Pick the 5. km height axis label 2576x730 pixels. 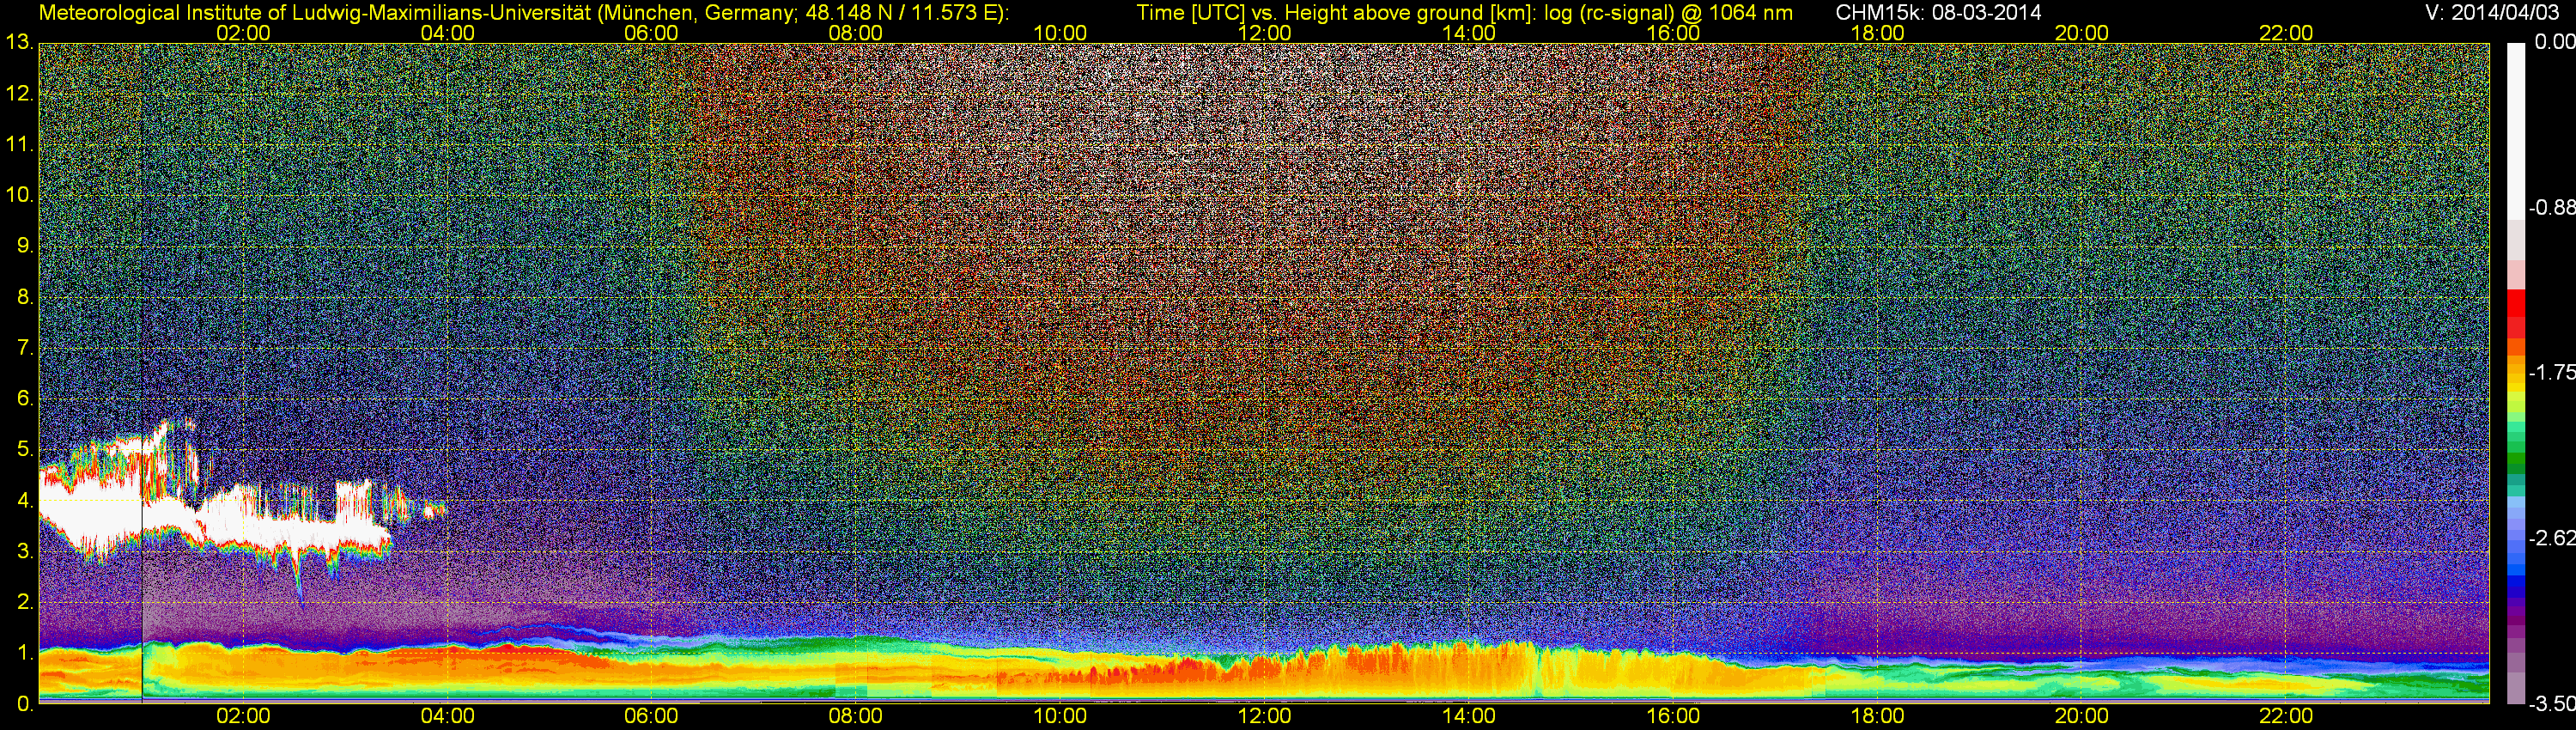point(26,449)
